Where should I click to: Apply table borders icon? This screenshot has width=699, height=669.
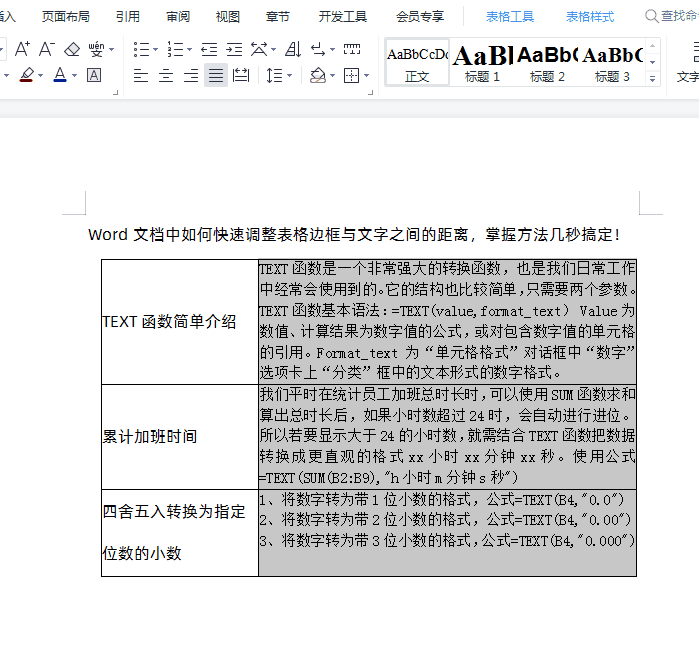[x=352, y=75]
